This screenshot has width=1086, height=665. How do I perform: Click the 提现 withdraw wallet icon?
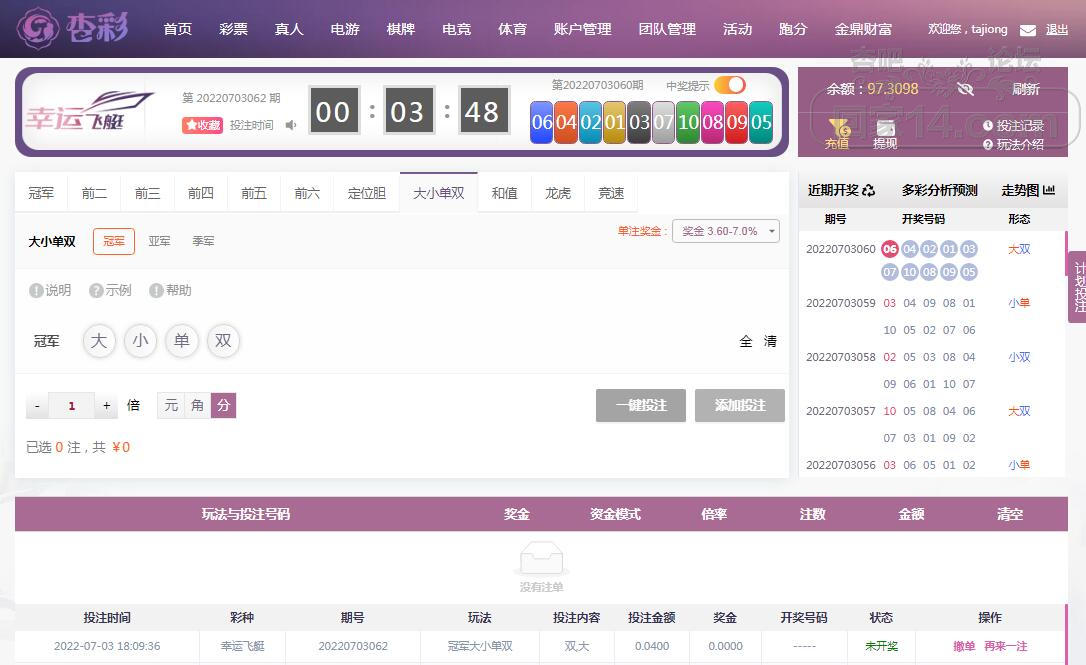tap(885, 128)
